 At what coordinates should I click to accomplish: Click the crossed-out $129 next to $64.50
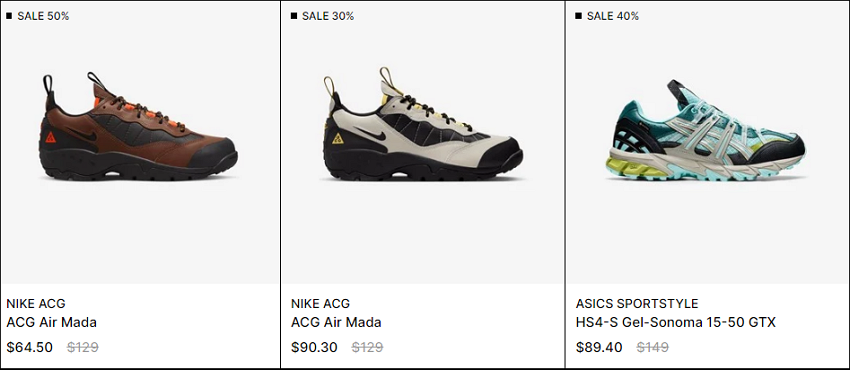[x=83, y=347]
